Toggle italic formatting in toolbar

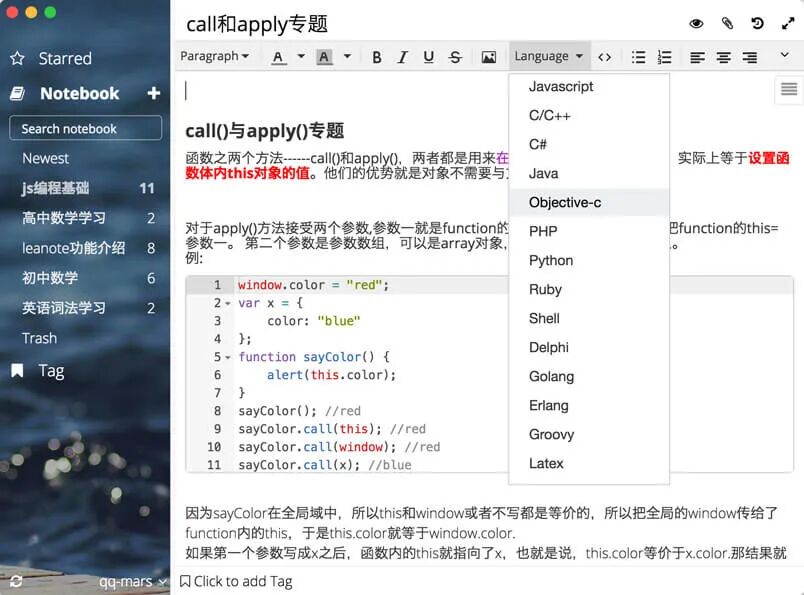(403, 57)
